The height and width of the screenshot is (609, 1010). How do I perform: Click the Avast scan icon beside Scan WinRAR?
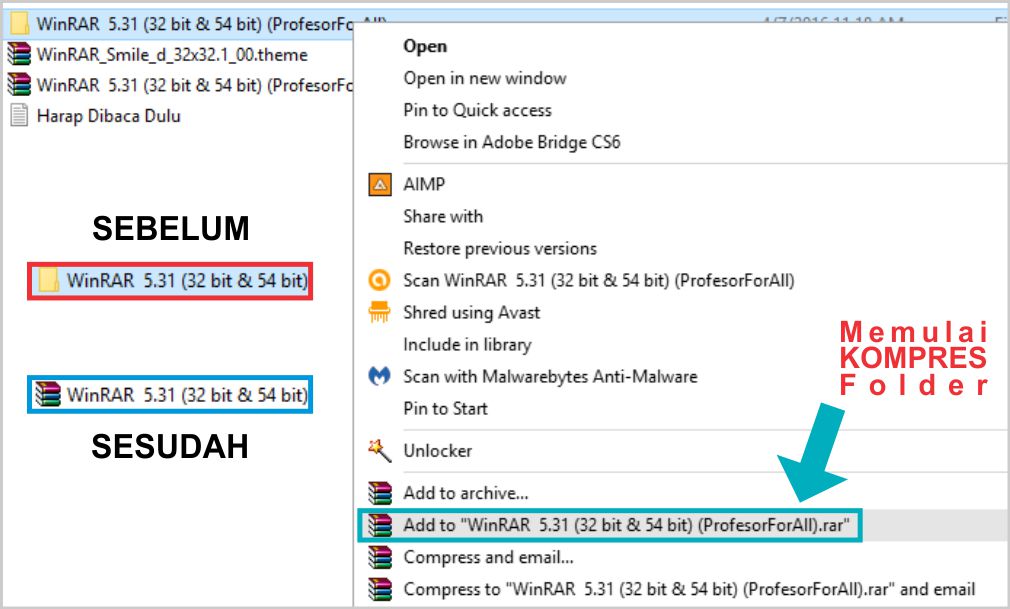point(379,280)
